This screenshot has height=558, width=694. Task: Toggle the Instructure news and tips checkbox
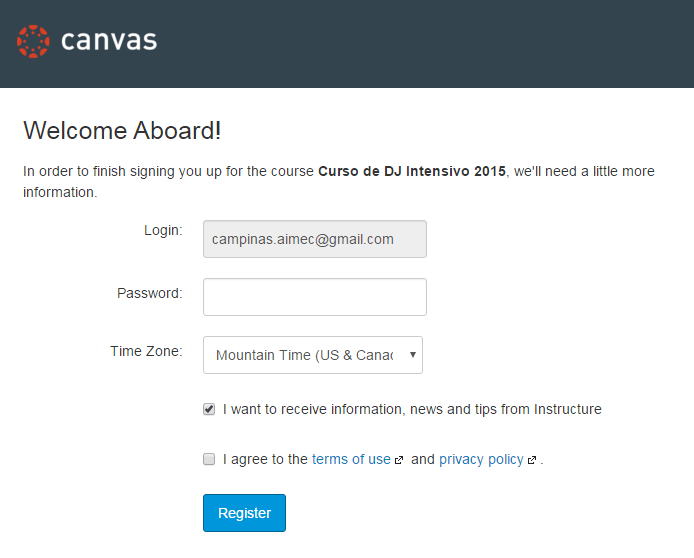(209, 409)
